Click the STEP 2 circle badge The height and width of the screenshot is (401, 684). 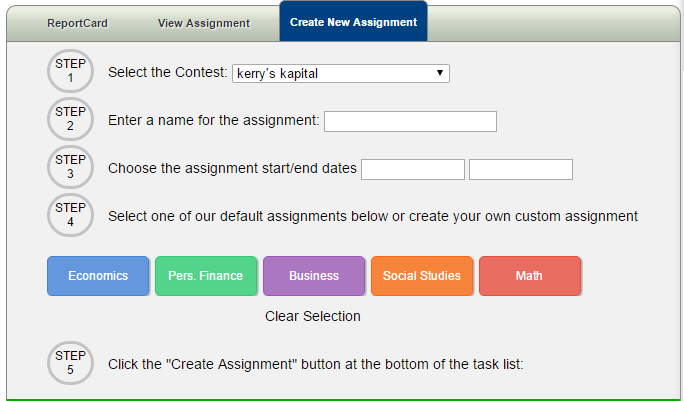pos(70,119)
